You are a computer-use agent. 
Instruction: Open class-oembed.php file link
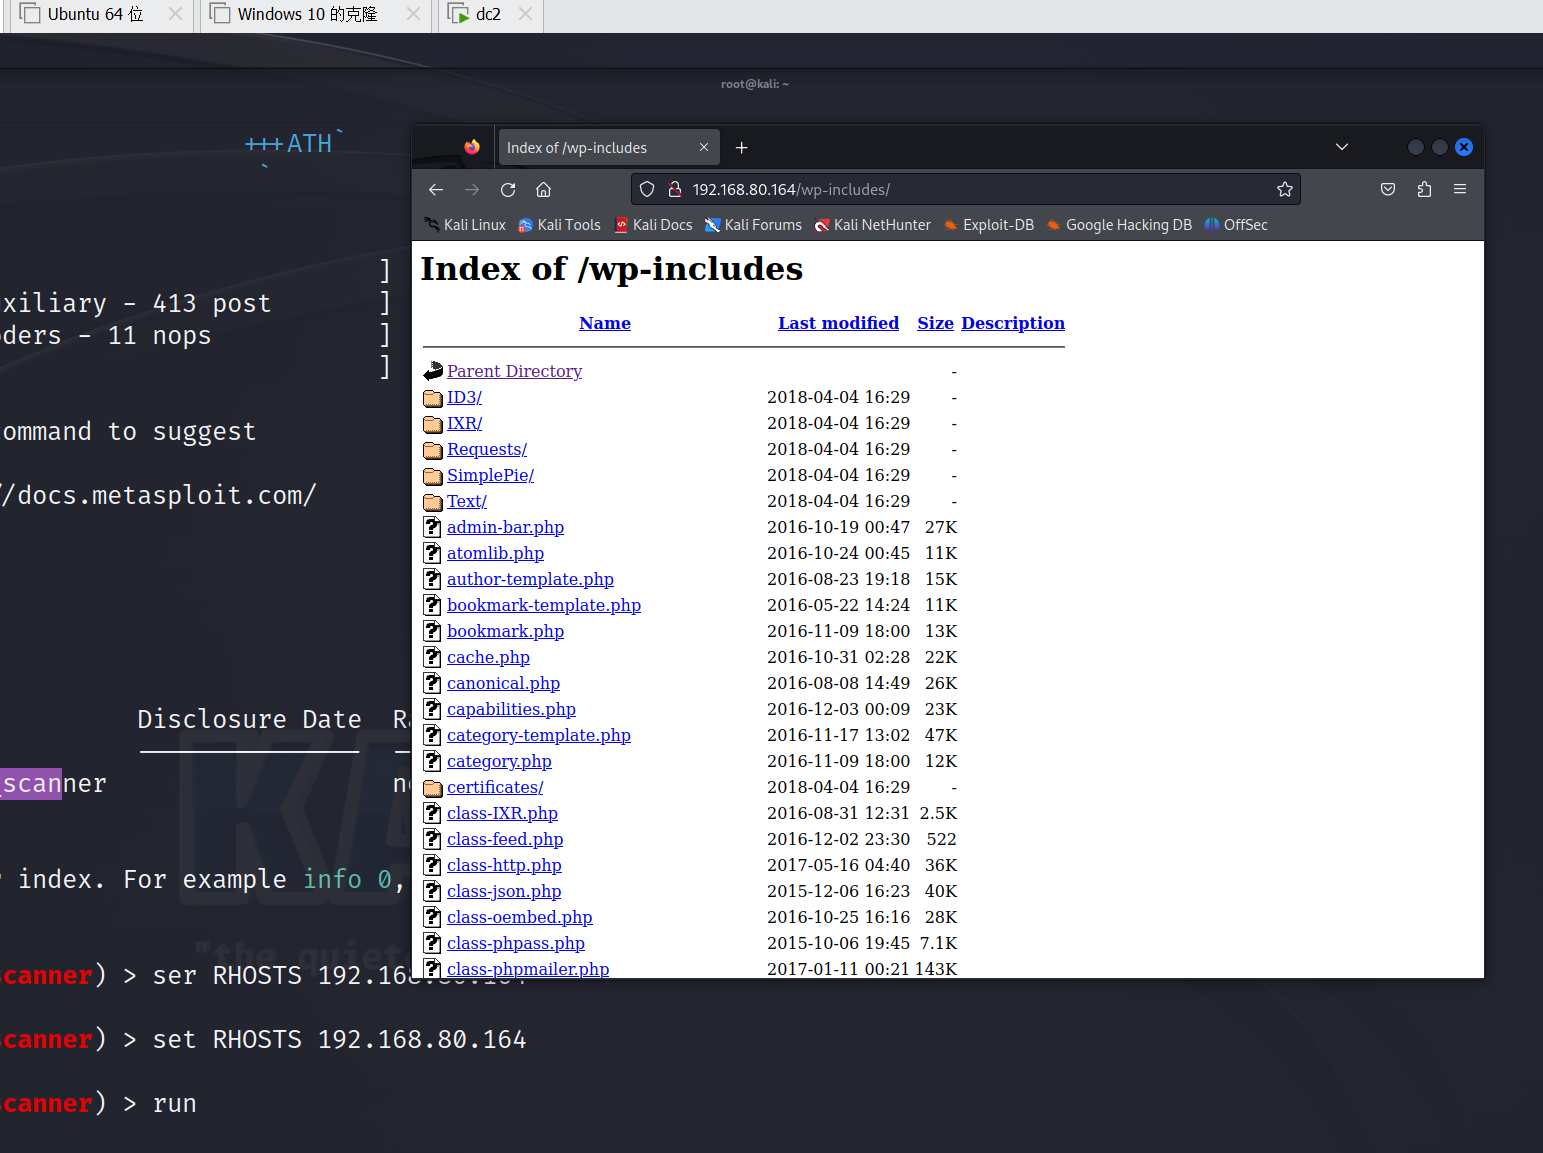point(519,917)
